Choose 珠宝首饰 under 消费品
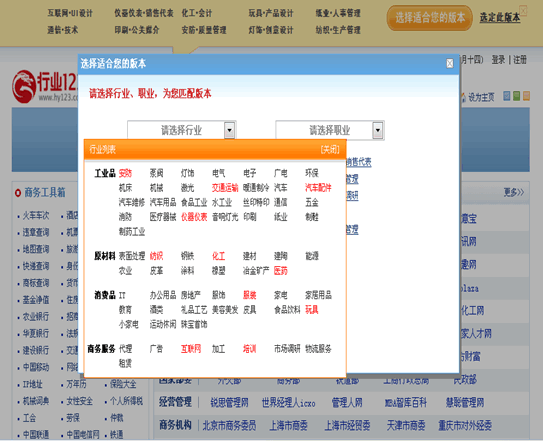Screen dimensions: 543x441 coord(194,325)
